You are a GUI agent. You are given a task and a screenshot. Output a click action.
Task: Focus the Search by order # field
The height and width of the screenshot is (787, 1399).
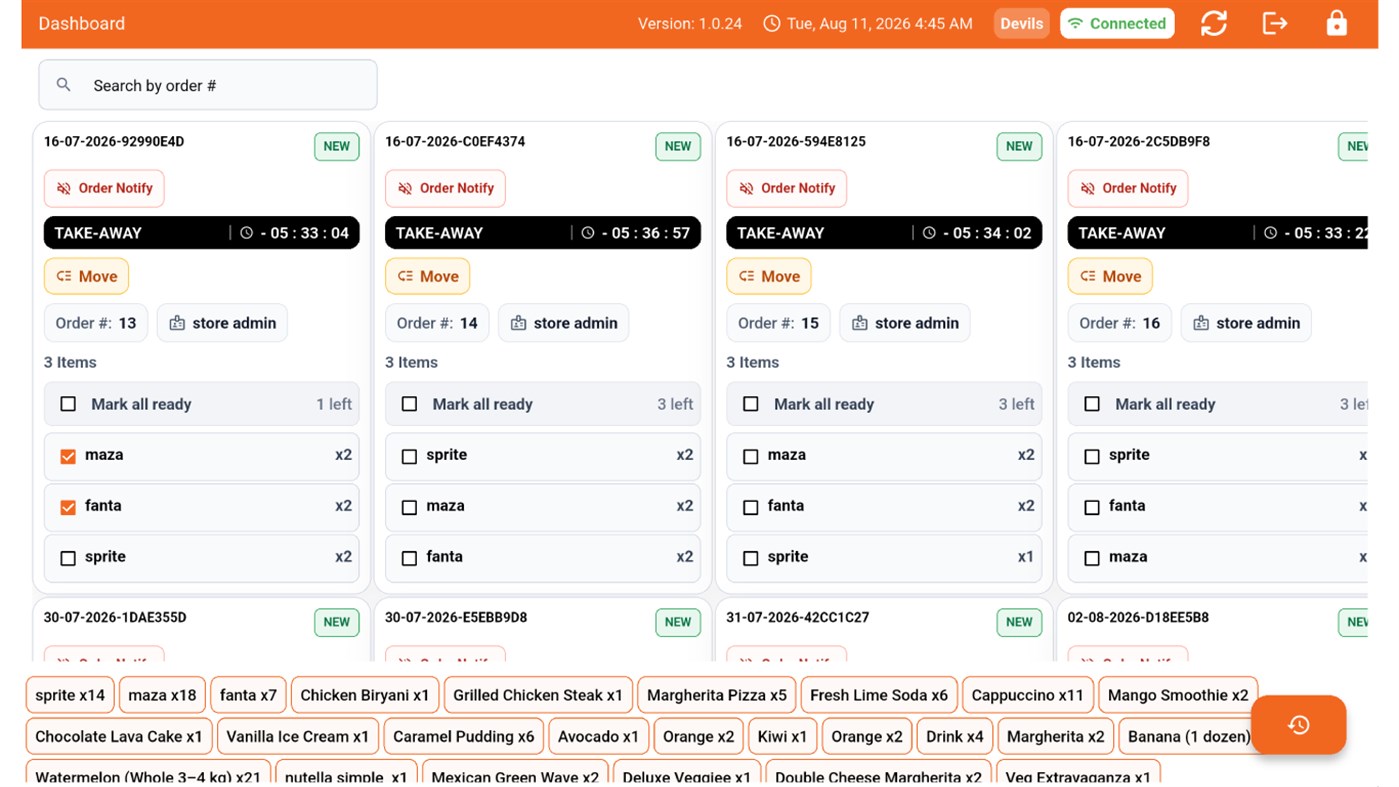pos(208,85)
